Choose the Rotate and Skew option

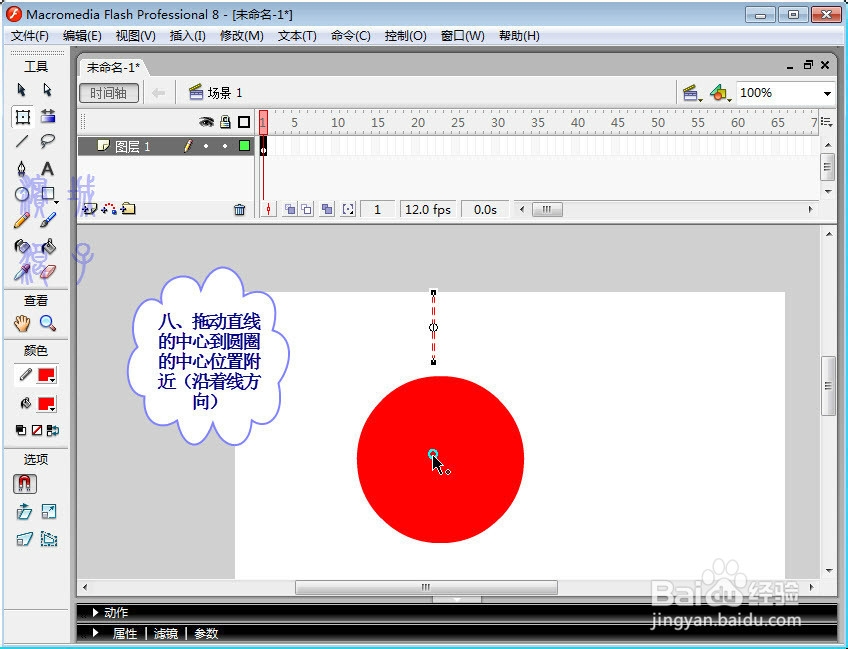tap(24, 512)
